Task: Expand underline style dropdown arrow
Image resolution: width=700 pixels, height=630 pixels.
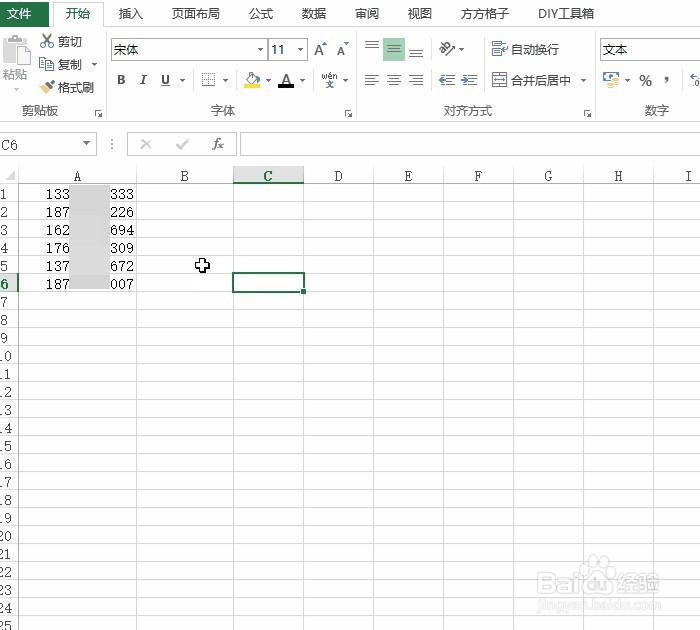Action: click(x=182, y=80)
